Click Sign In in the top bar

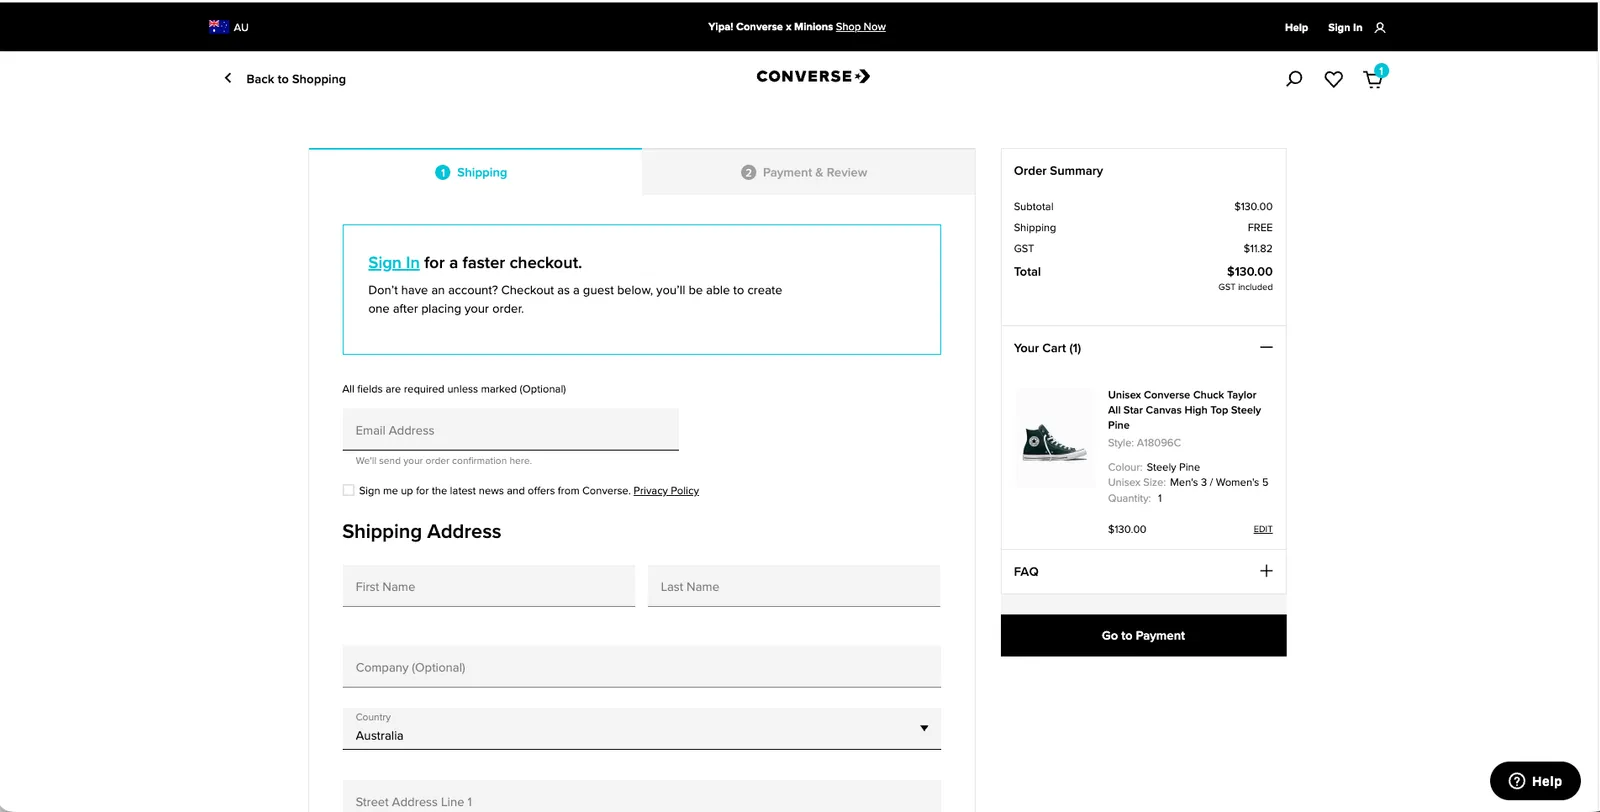pos(1345,28)
